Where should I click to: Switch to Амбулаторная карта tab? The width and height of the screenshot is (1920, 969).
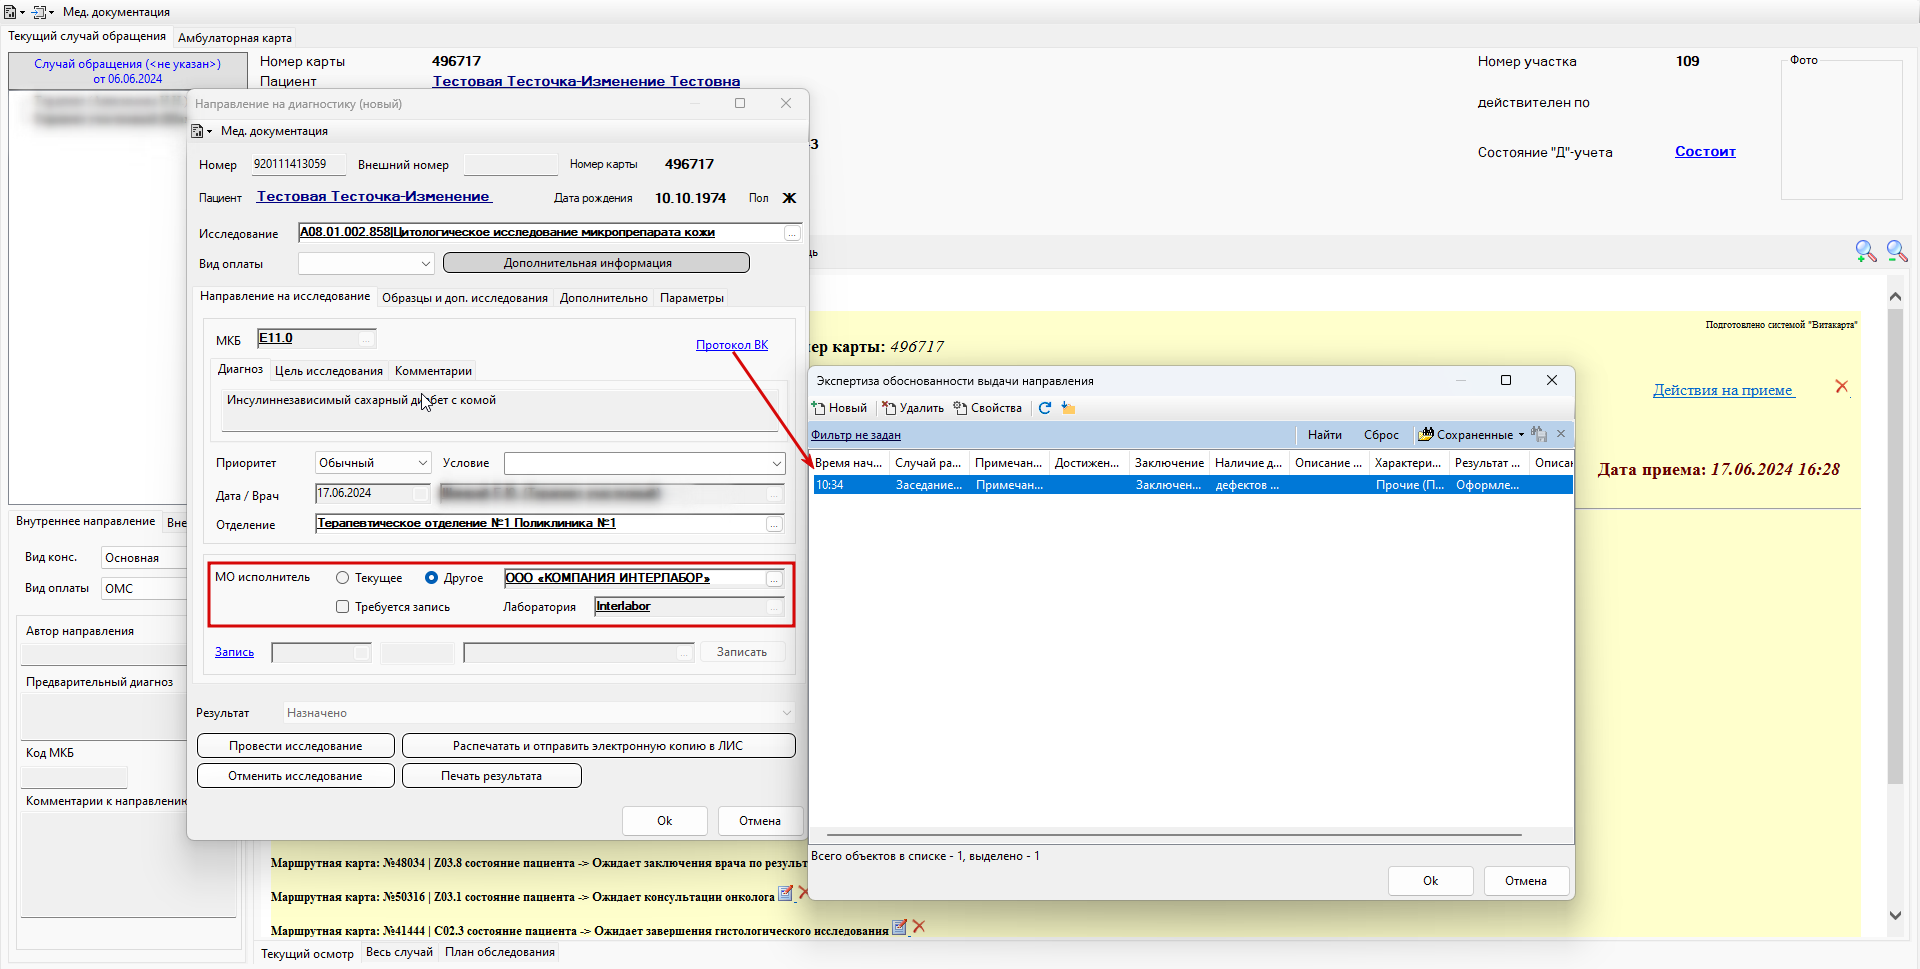(x=235, y=38)
